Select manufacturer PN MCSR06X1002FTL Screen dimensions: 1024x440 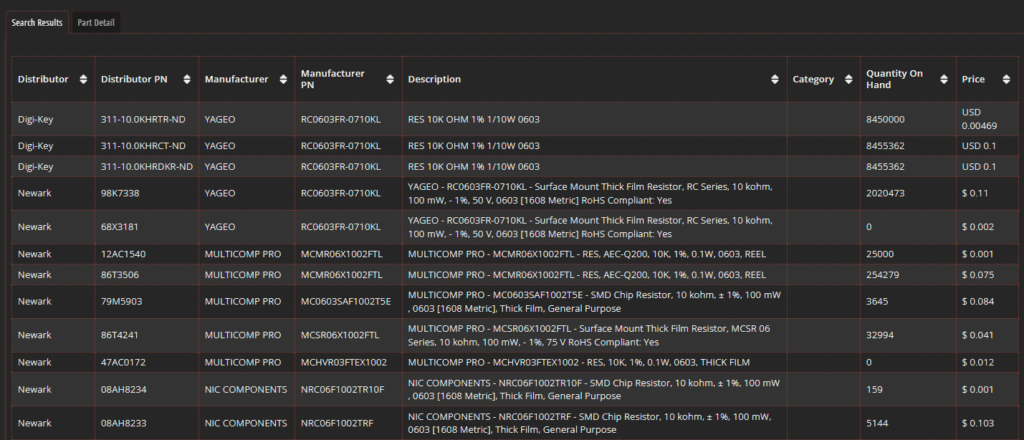click(340, 335)
